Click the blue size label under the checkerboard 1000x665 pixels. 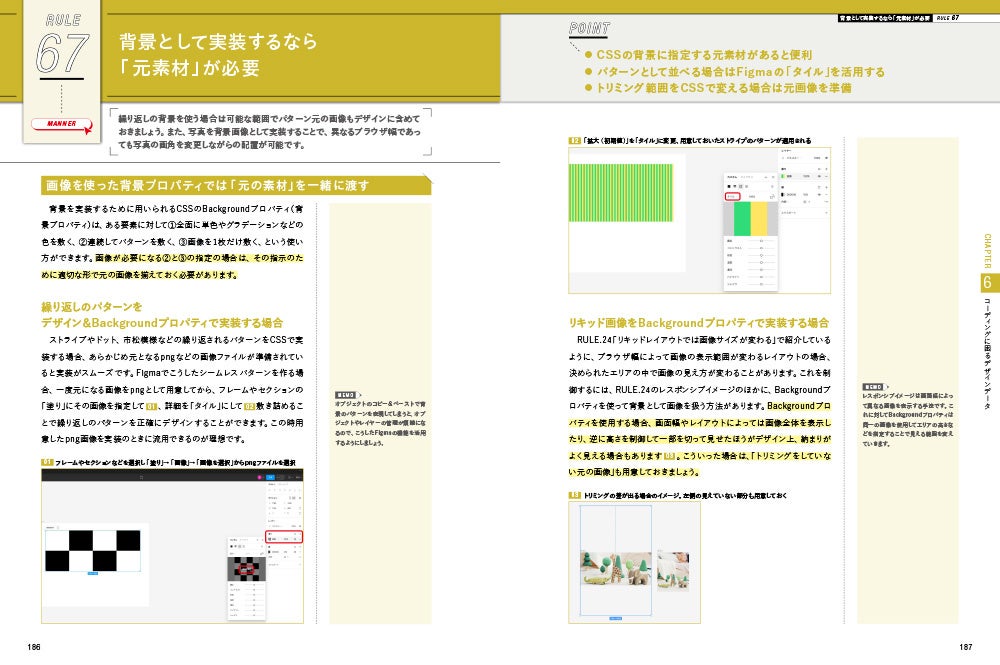[93, 573]
